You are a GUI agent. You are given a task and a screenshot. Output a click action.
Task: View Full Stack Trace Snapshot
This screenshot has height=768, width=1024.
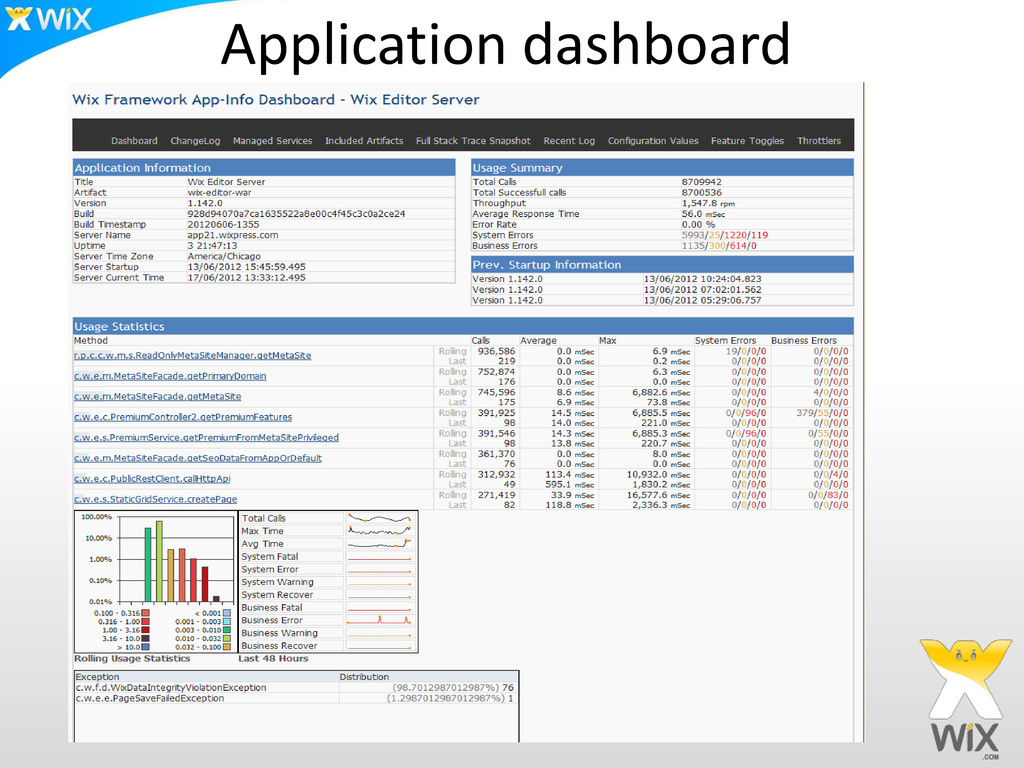[473, 140]
